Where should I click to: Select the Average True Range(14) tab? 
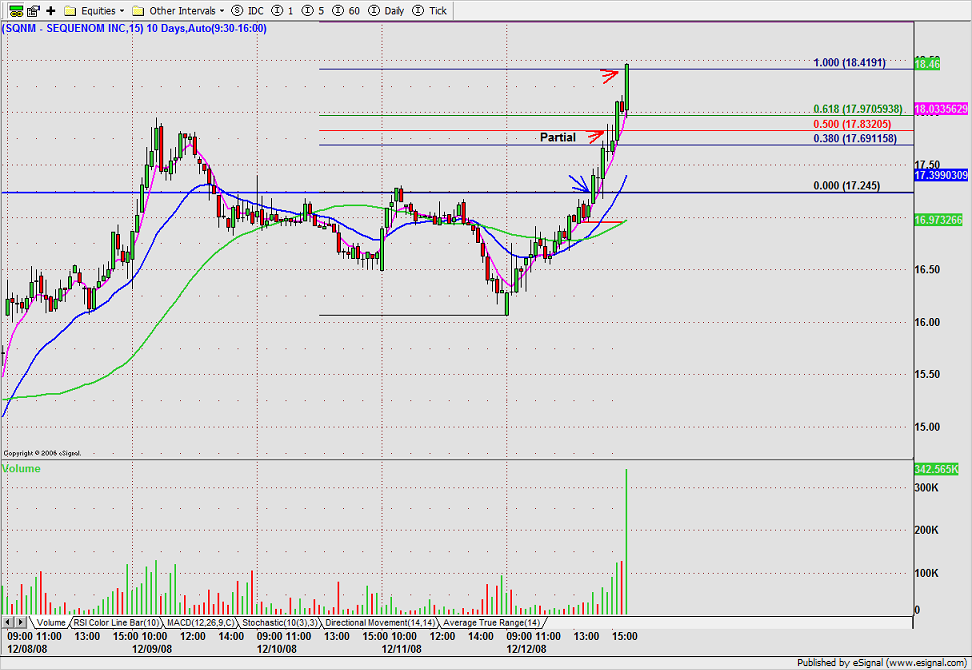(x=492, y=622)
